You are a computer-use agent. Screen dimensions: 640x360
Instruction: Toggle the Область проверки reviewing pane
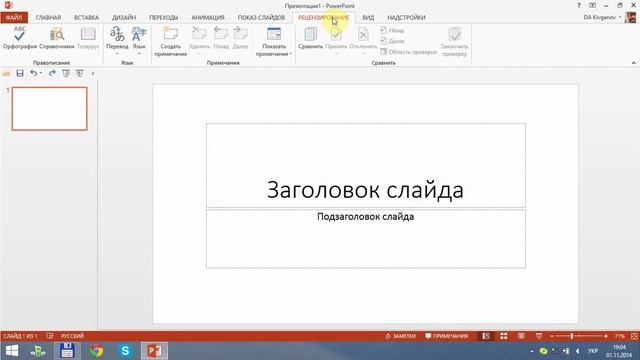(408, 52)
